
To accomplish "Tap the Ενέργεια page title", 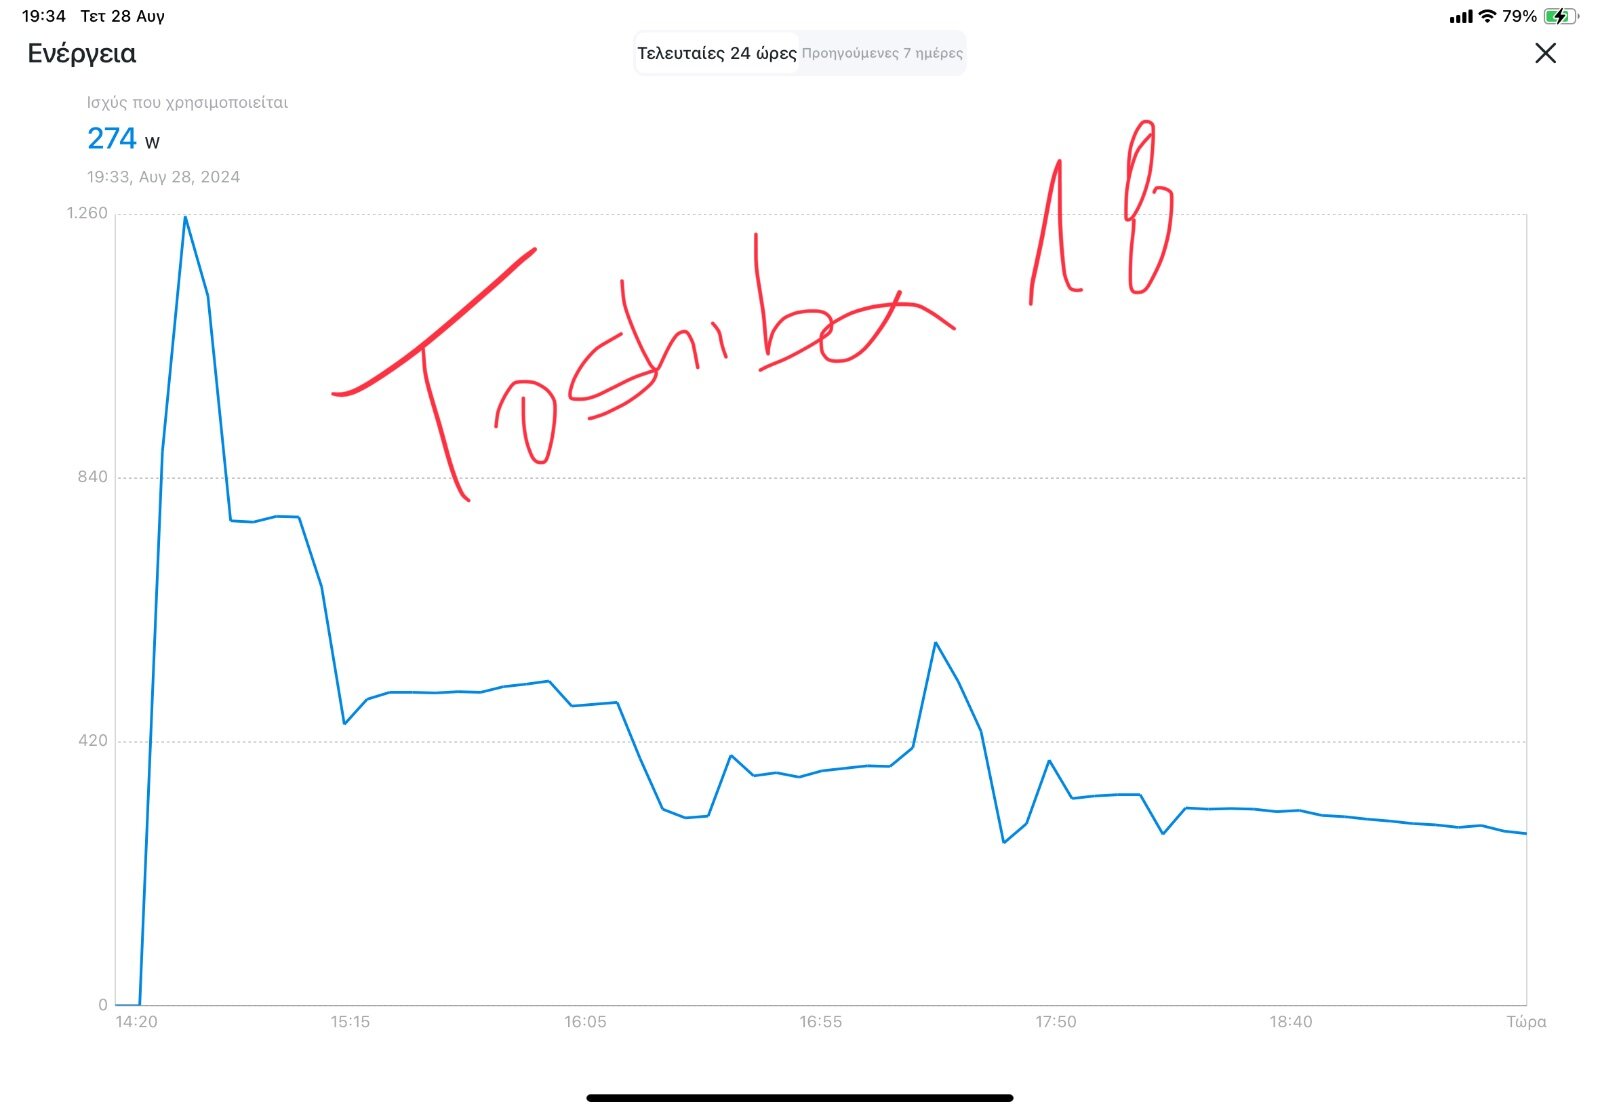I will [82, 53].
